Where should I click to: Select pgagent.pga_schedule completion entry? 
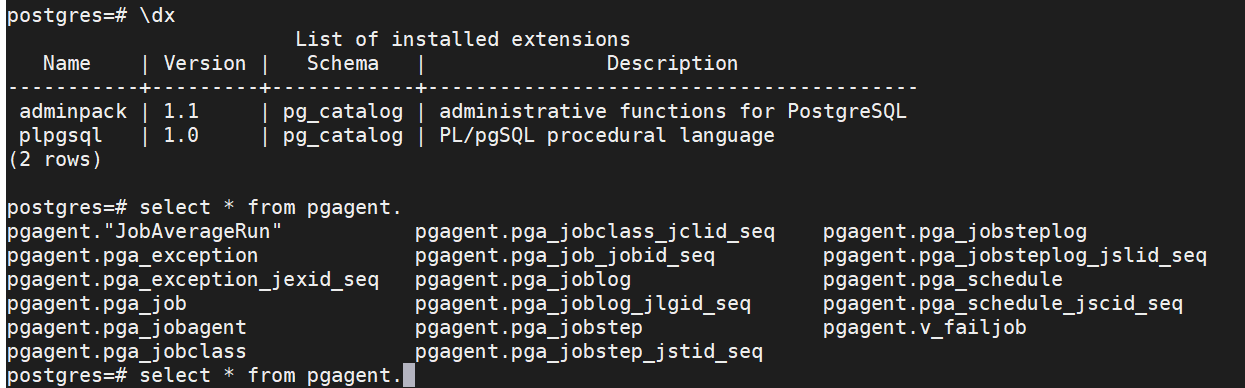pyautogui.click(x=943, y=280)
